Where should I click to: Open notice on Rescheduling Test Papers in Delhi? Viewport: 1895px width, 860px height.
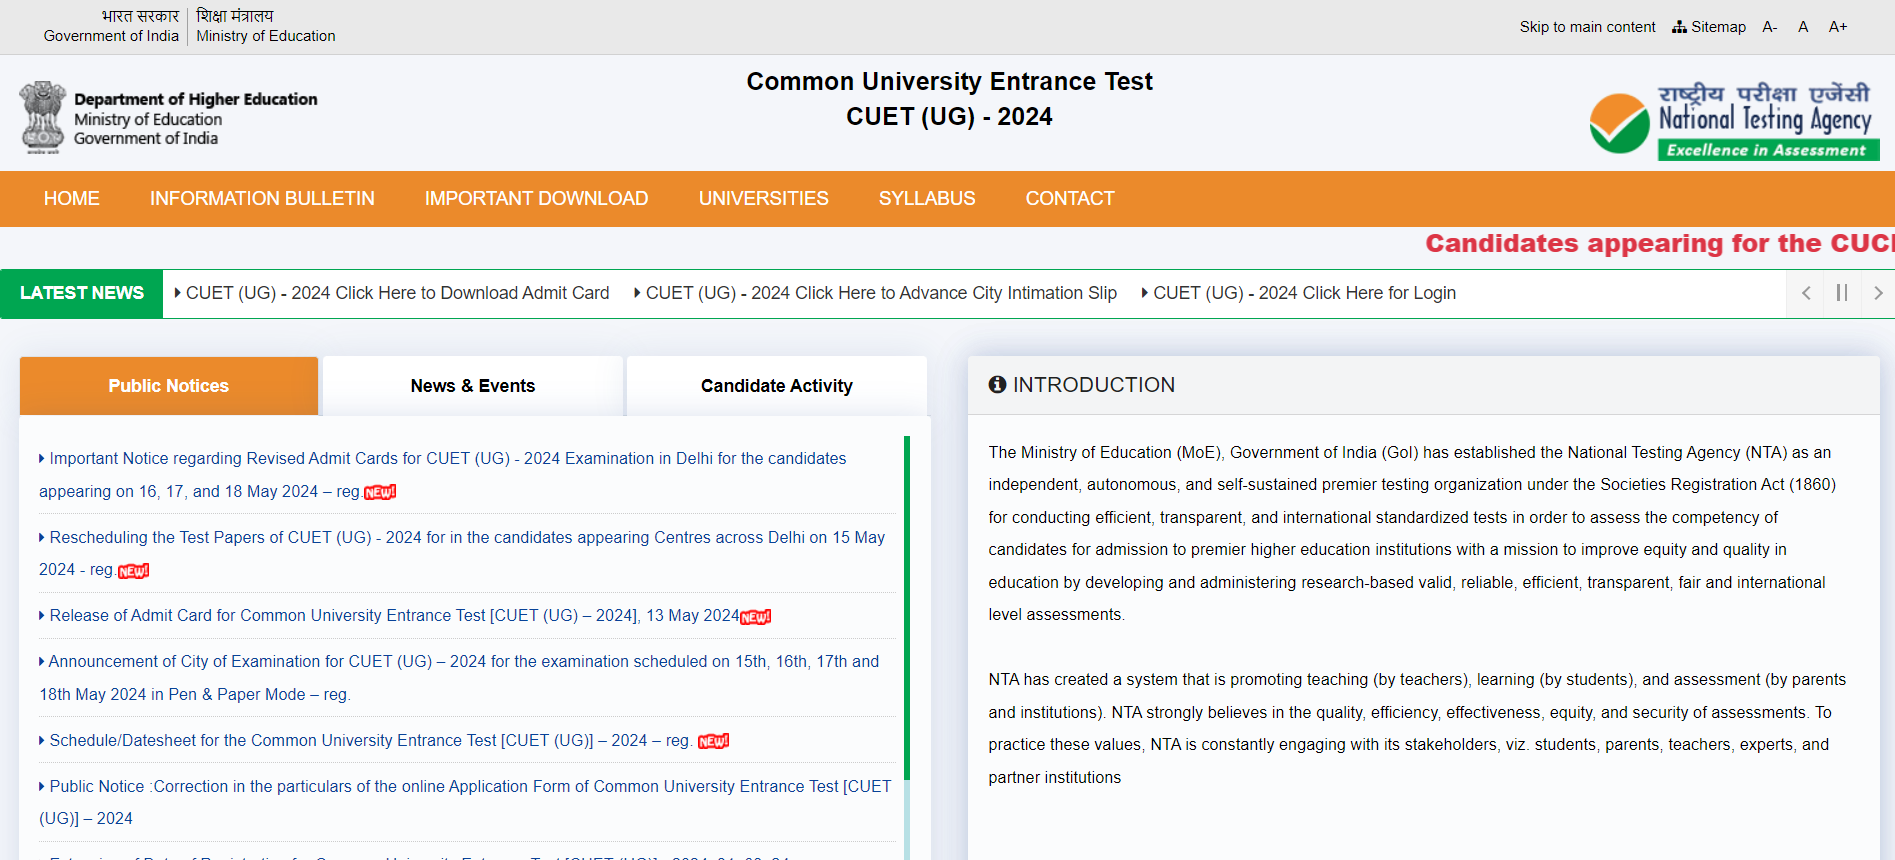(462, 554)
